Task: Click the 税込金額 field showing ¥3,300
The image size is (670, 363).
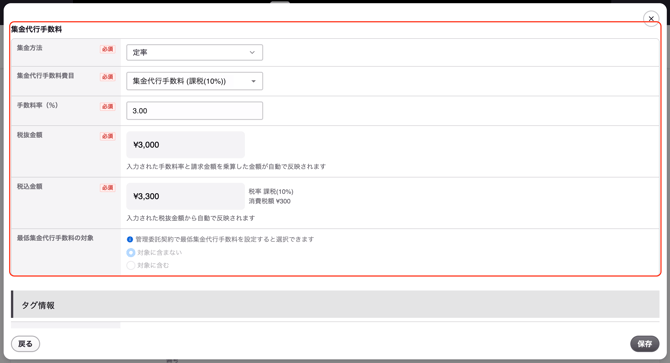Action: [x=185, y=196]
